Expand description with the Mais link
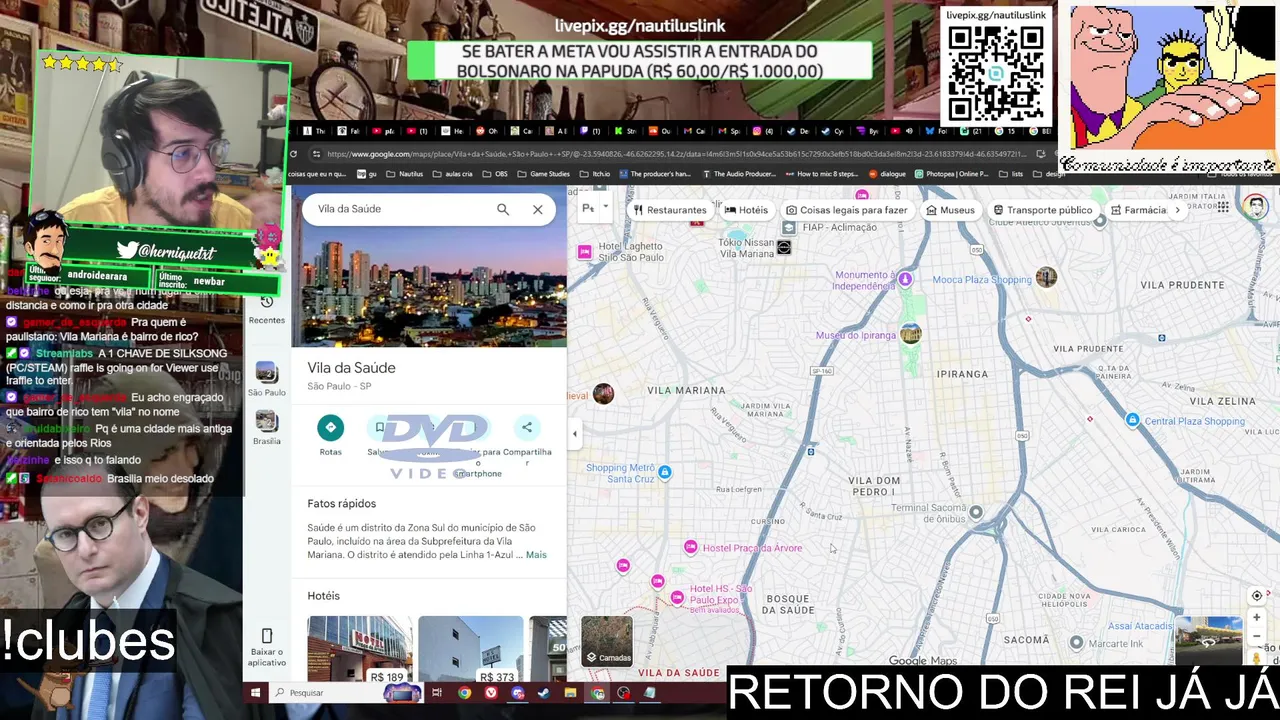 pyautogui.click(x=536, y=555)
